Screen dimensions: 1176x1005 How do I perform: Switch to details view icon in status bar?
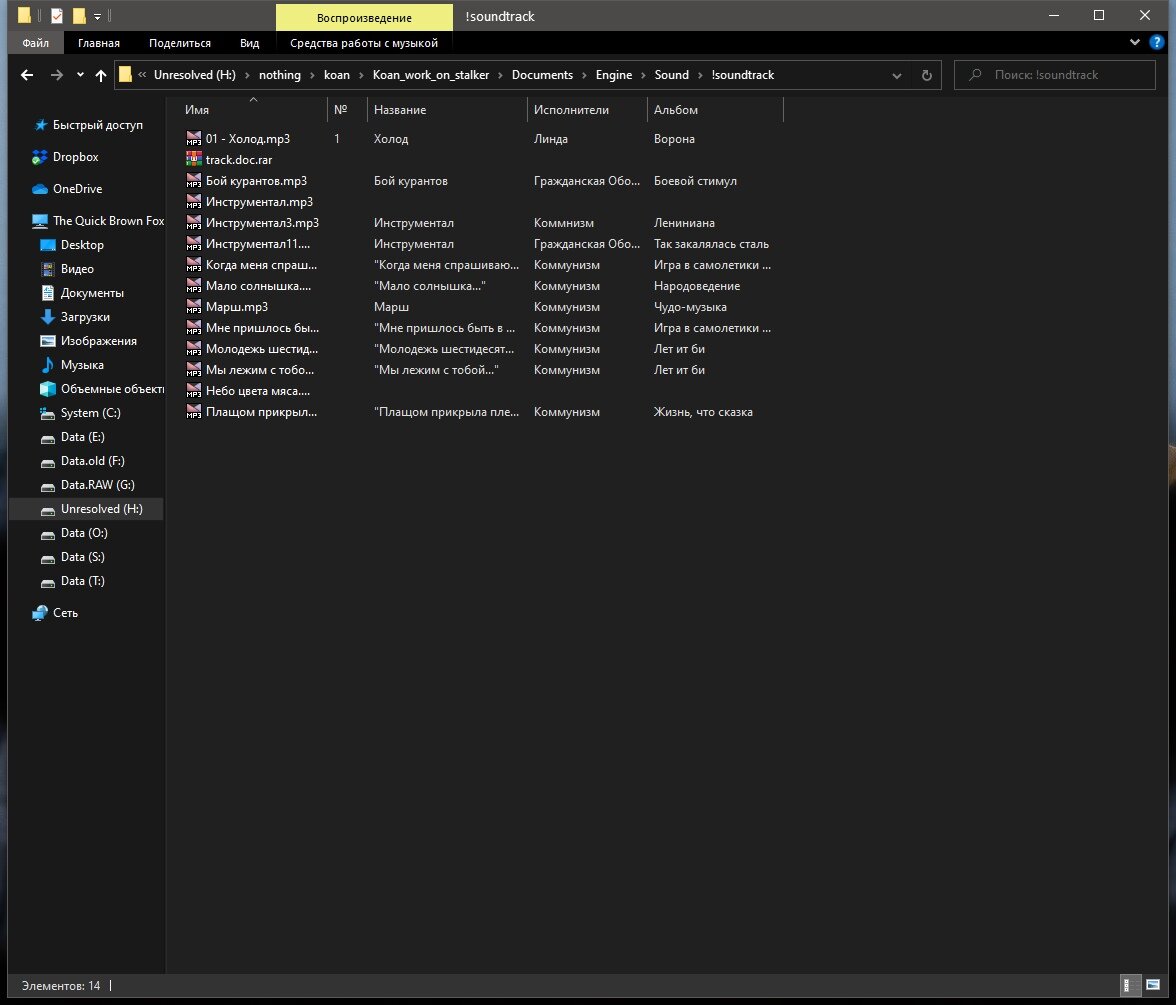click(x=1129, y=985)
